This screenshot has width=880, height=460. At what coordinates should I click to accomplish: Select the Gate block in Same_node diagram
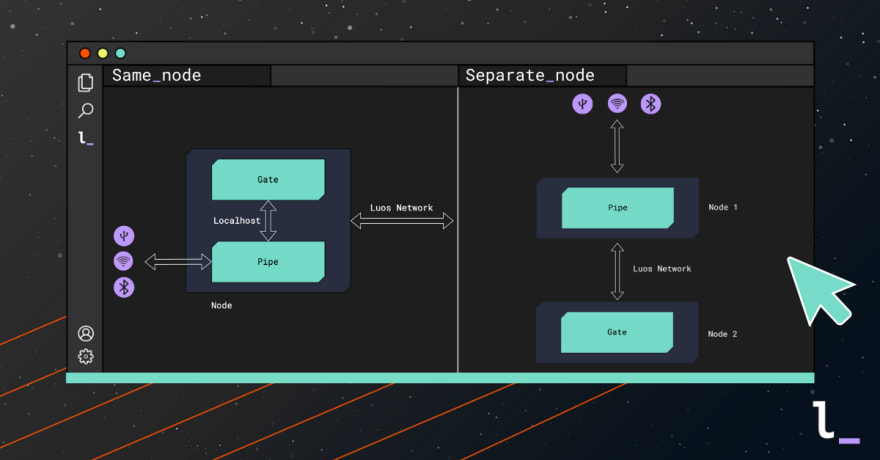point(268,180)
